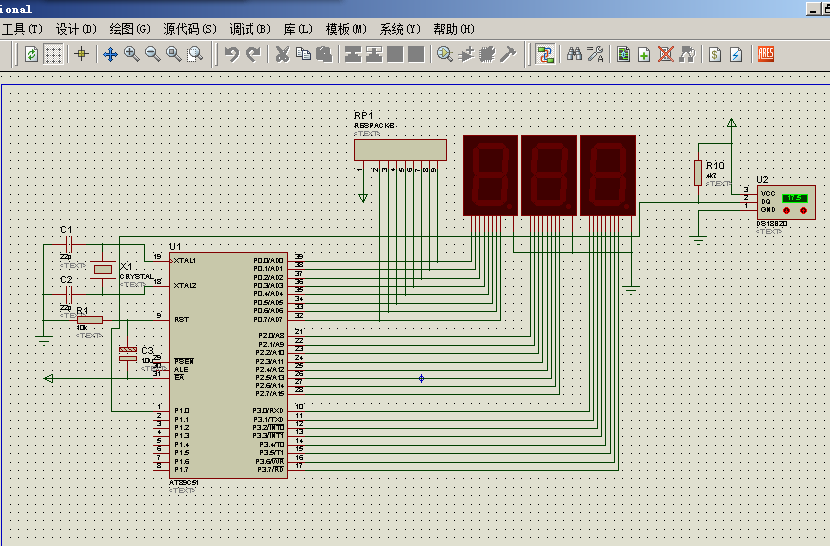Click the New Sheet green plus icon
This screenshot has height=546, width=830.
coord(644,54)
